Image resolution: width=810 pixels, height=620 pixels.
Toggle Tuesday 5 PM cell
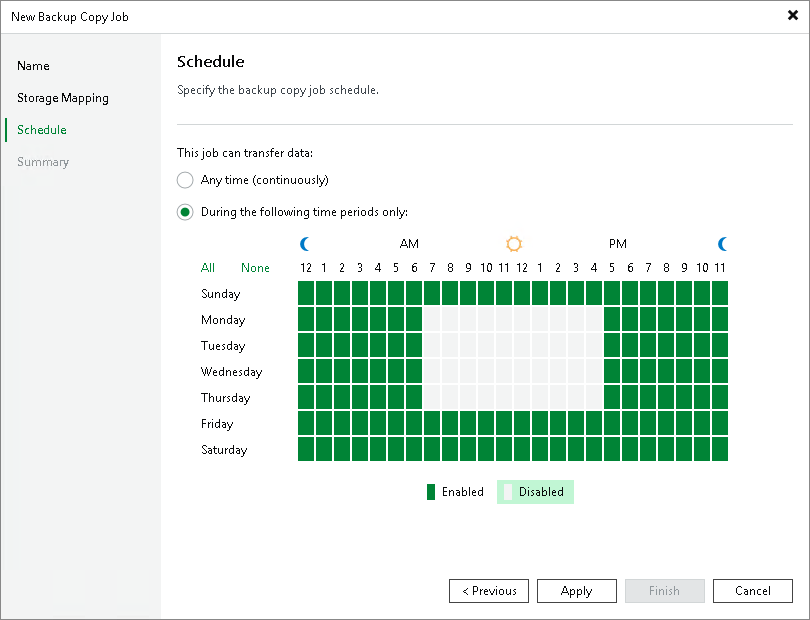point(612,345)
